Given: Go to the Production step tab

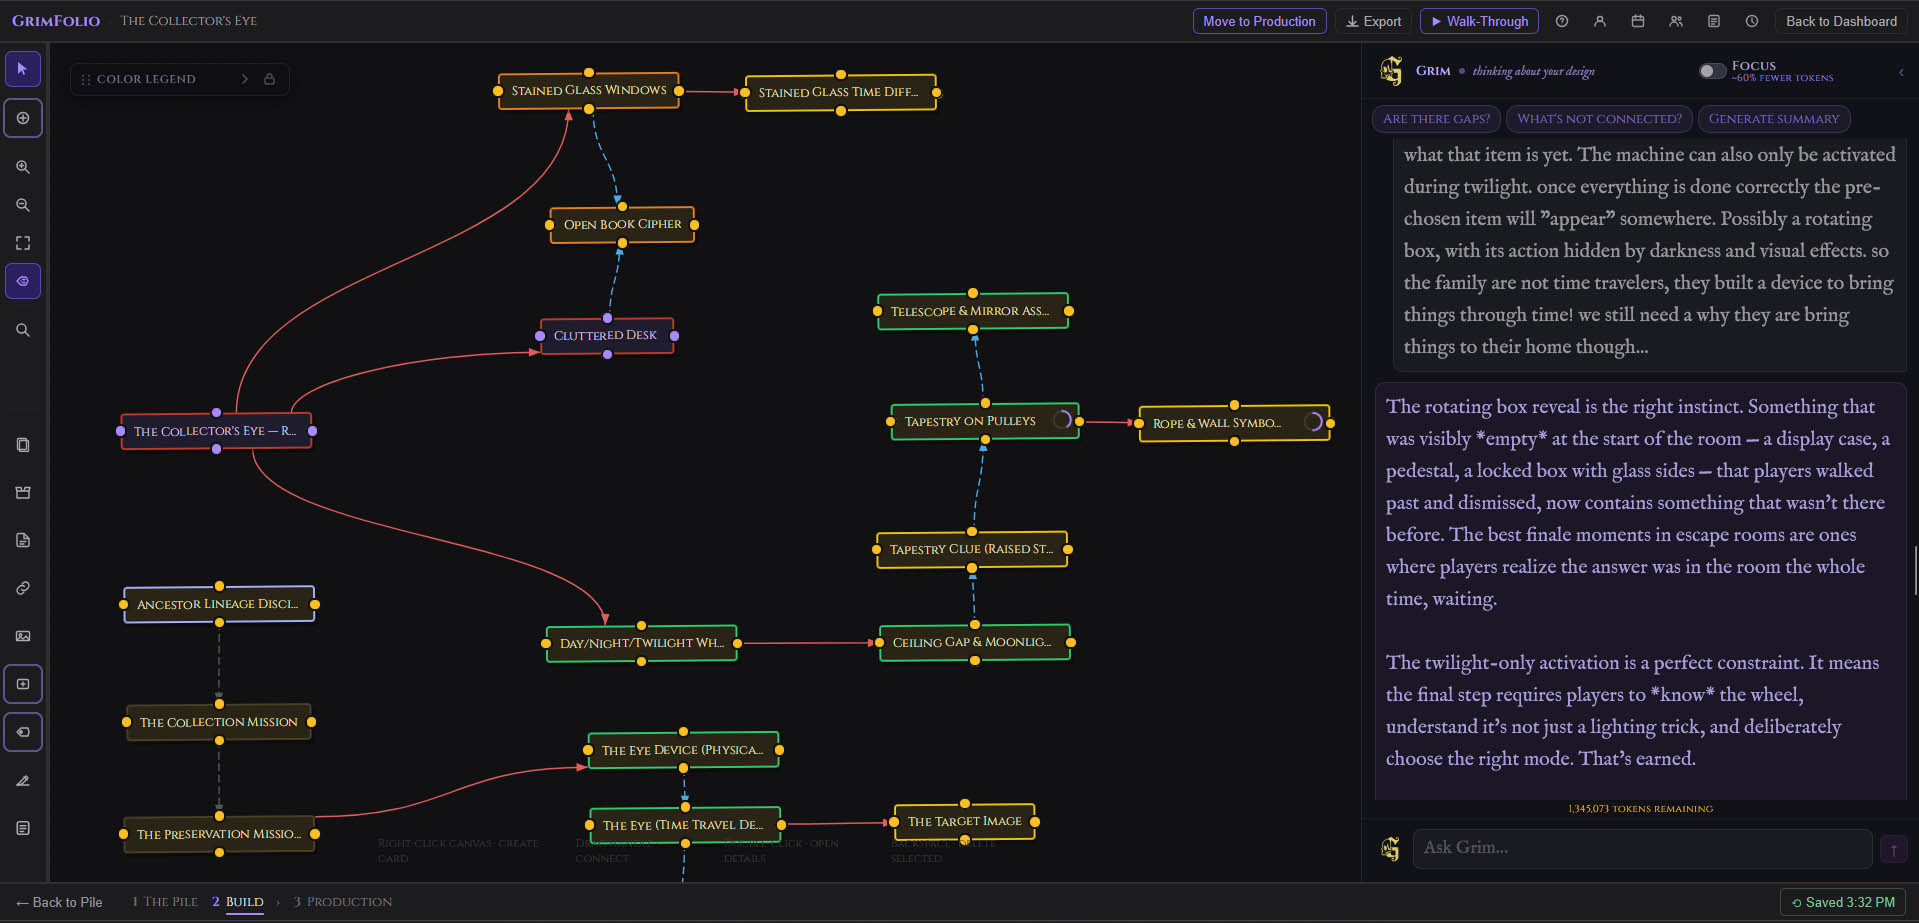Looking at the screenshot, I should click(342, 902).
